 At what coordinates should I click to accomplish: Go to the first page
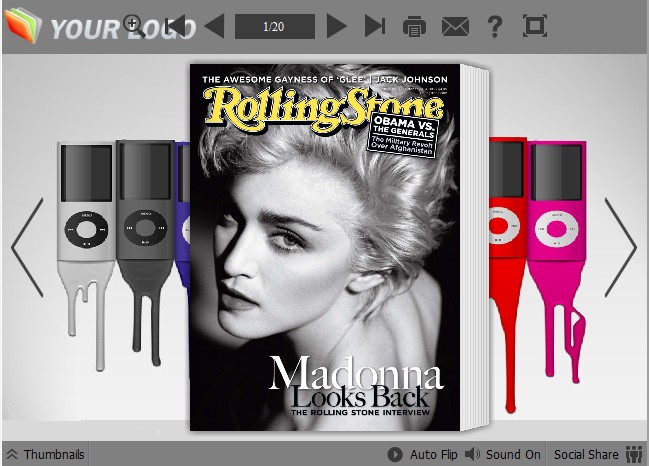(176, 26)
